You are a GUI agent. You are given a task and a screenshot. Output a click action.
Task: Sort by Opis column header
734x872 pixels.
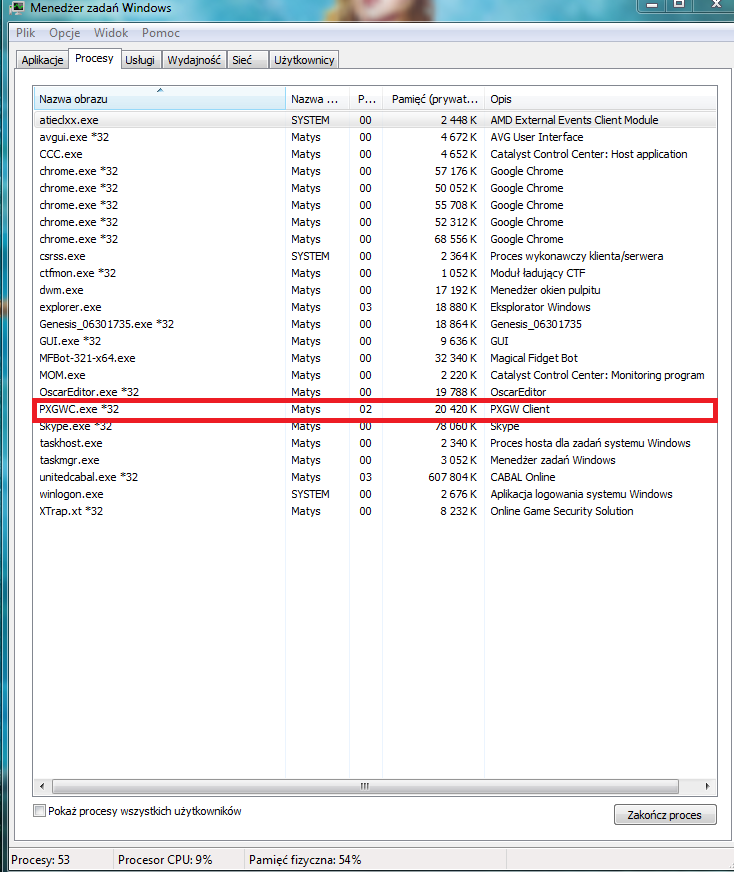tap(601, 99)
